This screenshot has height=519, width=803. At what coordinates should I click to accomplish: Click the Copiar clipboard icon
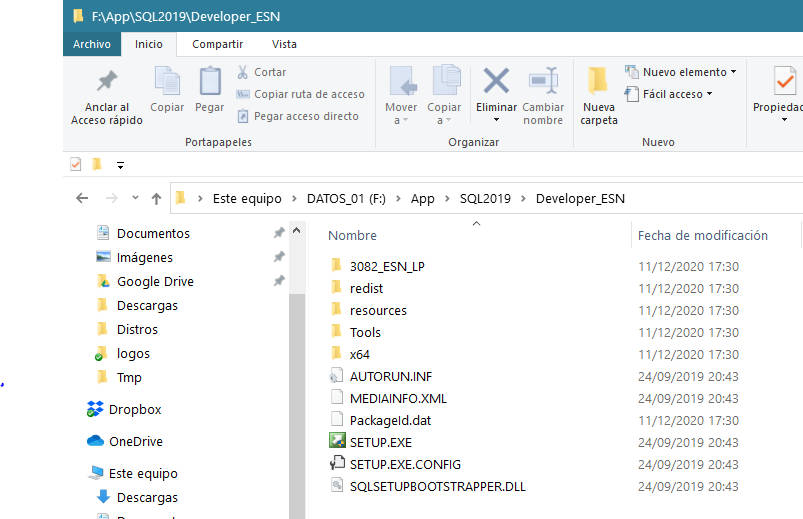click(167, 80)
